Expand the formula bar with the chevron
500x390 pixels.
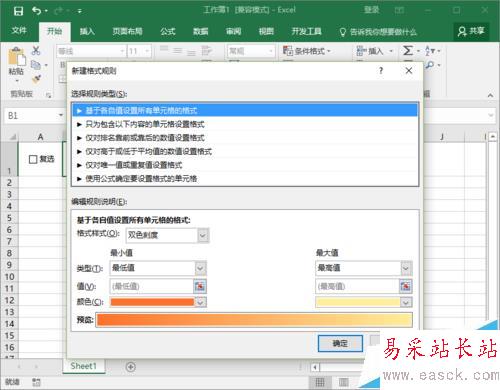pos(491,116)
